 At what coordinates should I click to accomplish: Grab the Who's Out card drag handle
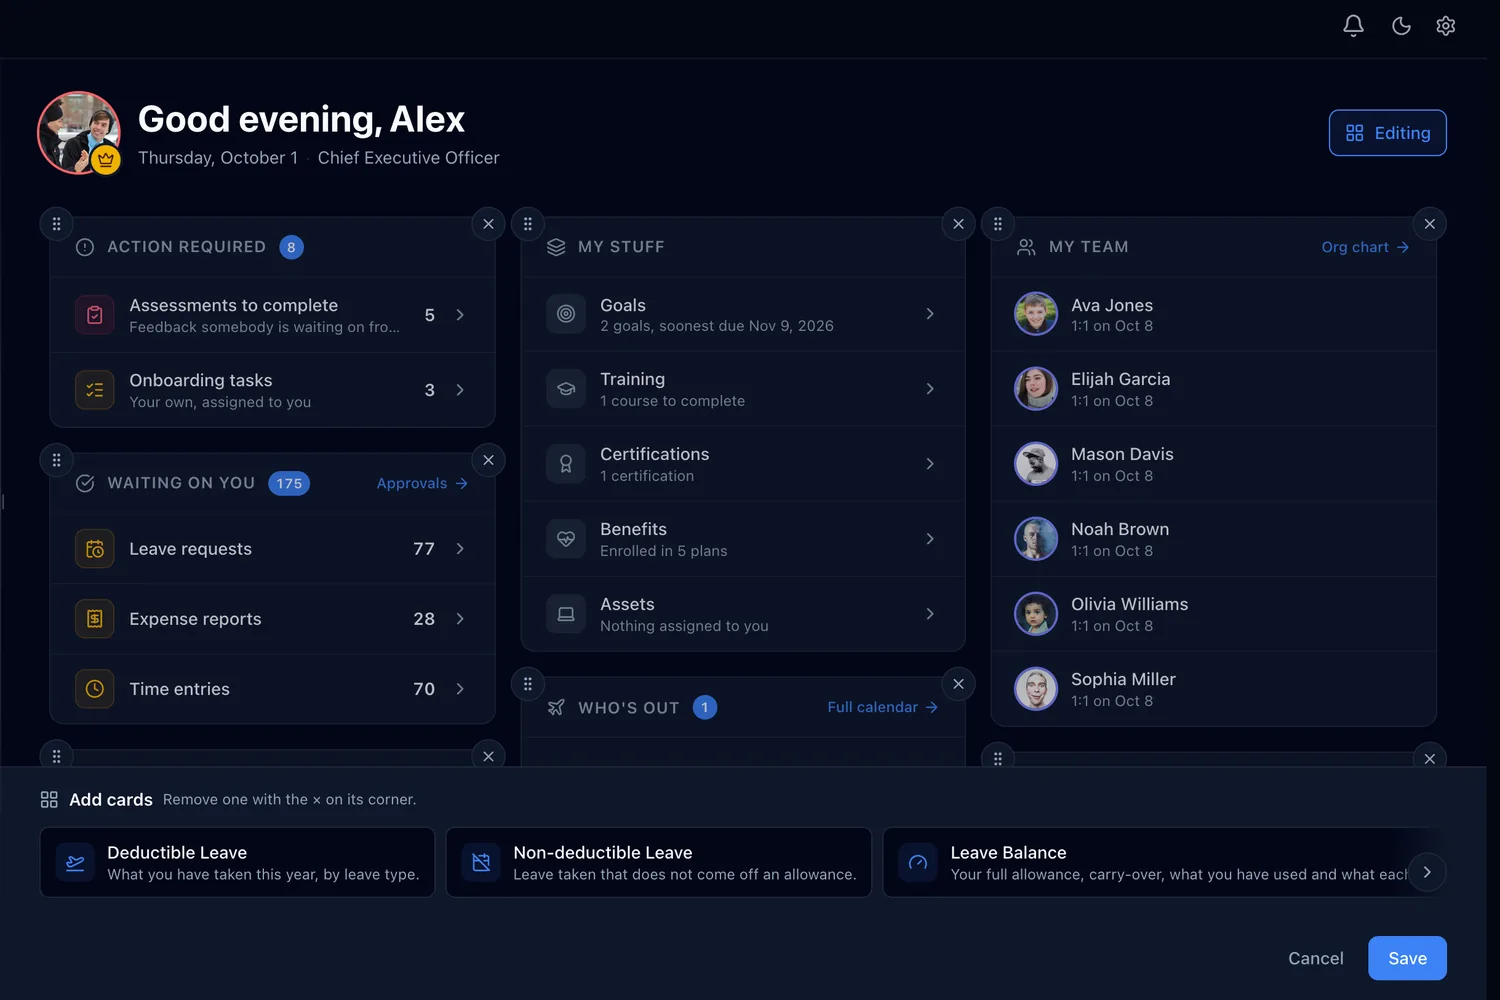tap(528, 684)
